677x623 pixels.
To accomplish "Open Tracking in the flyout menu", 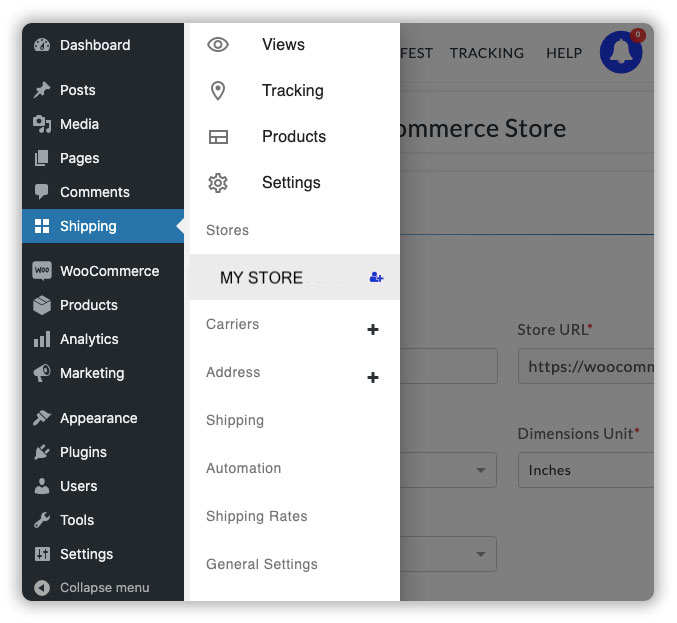I will coord(293,91).
